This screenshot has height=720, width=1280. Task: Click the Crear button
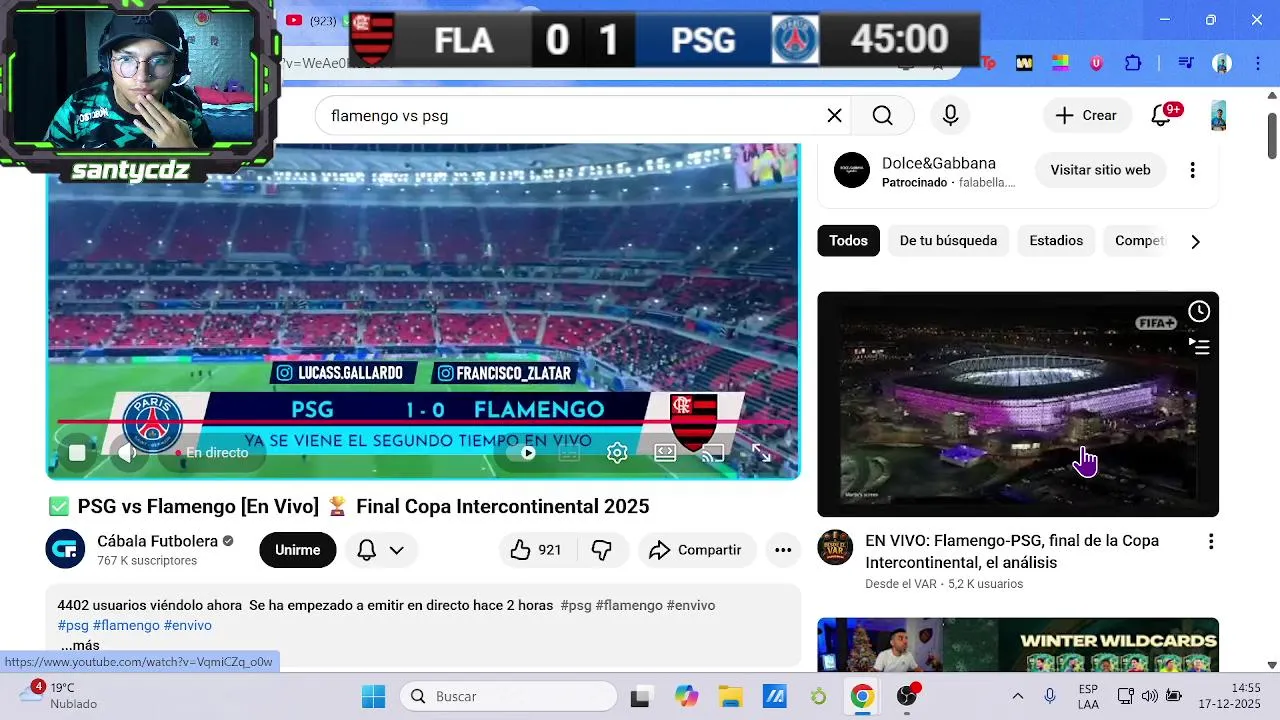(x=1087, y=116)
